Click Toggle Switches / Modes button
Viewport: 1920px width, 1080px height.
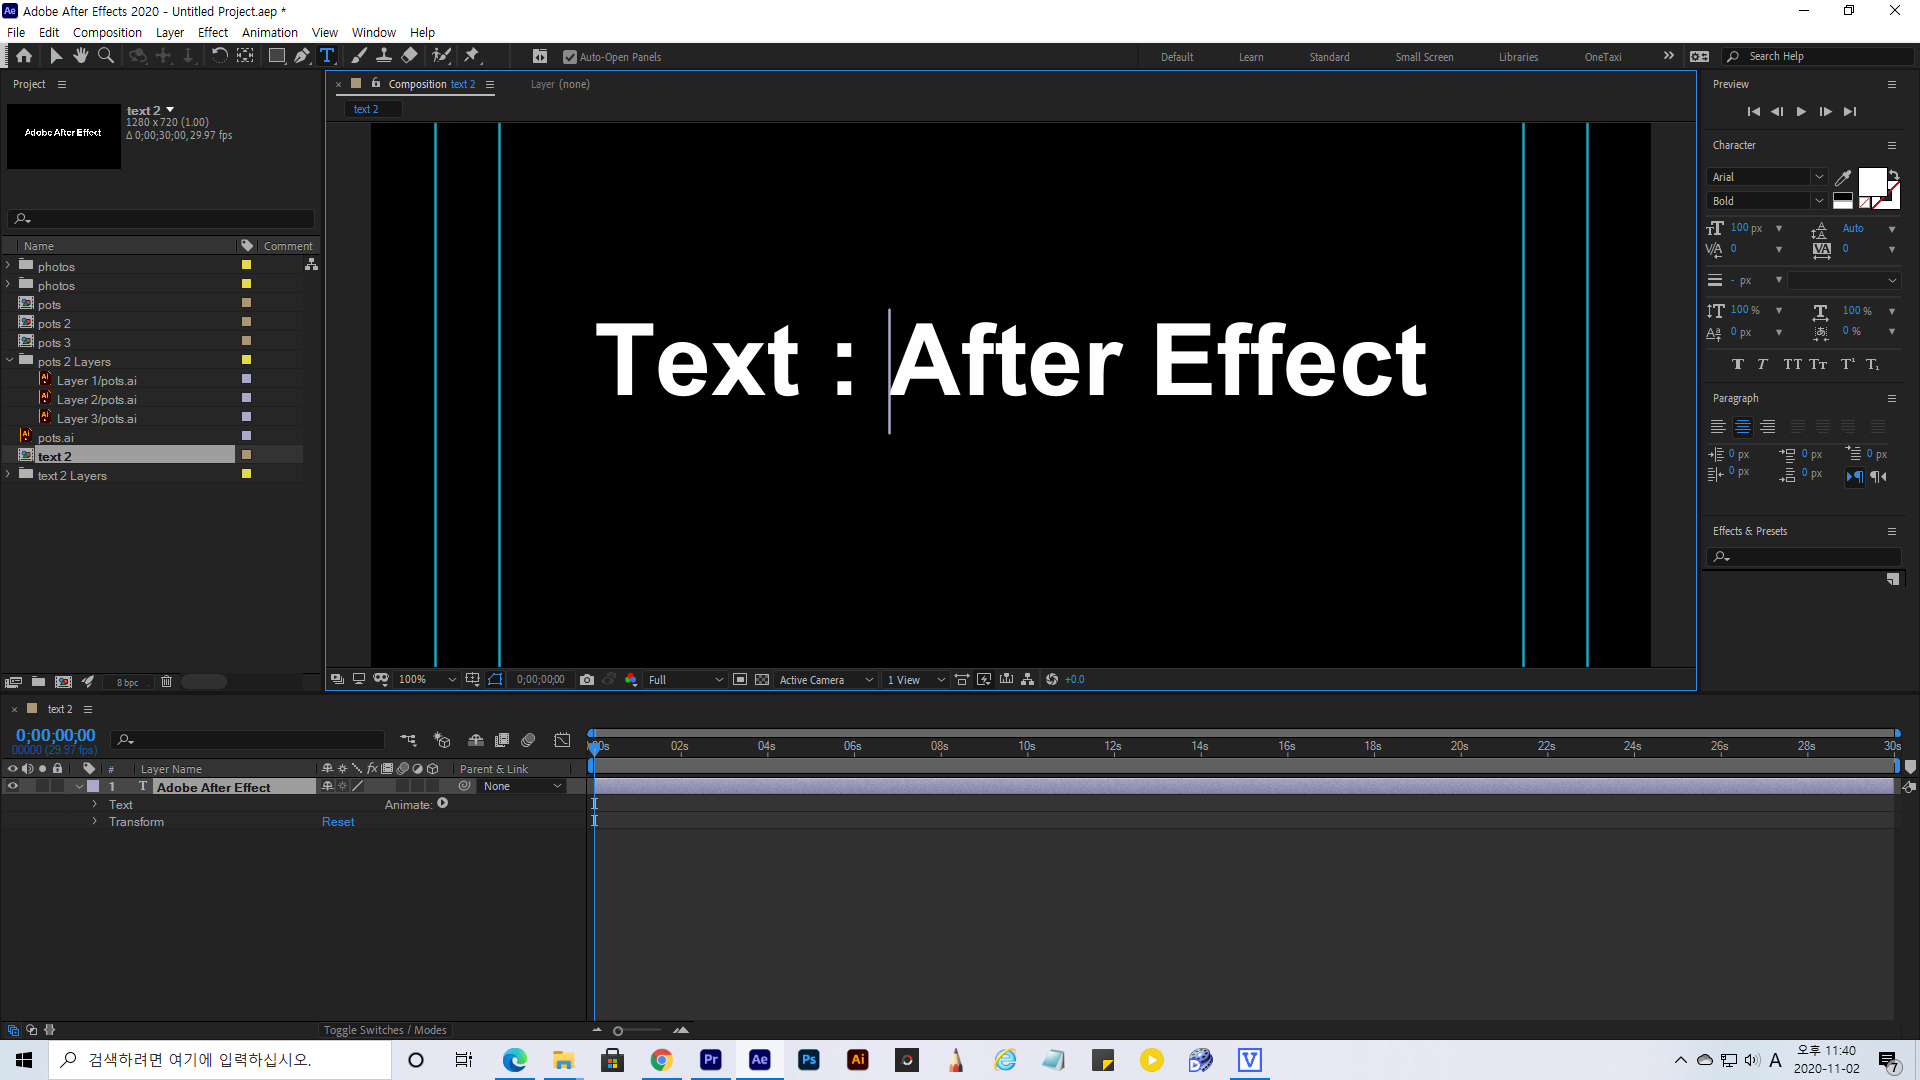tap(384, 1030)
